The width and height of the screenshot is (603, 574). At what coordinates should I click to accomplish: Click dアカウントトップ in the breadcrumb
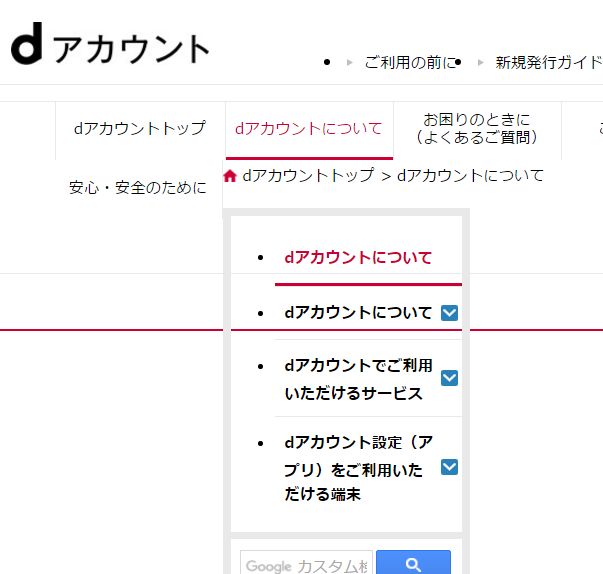click(308, 176)
